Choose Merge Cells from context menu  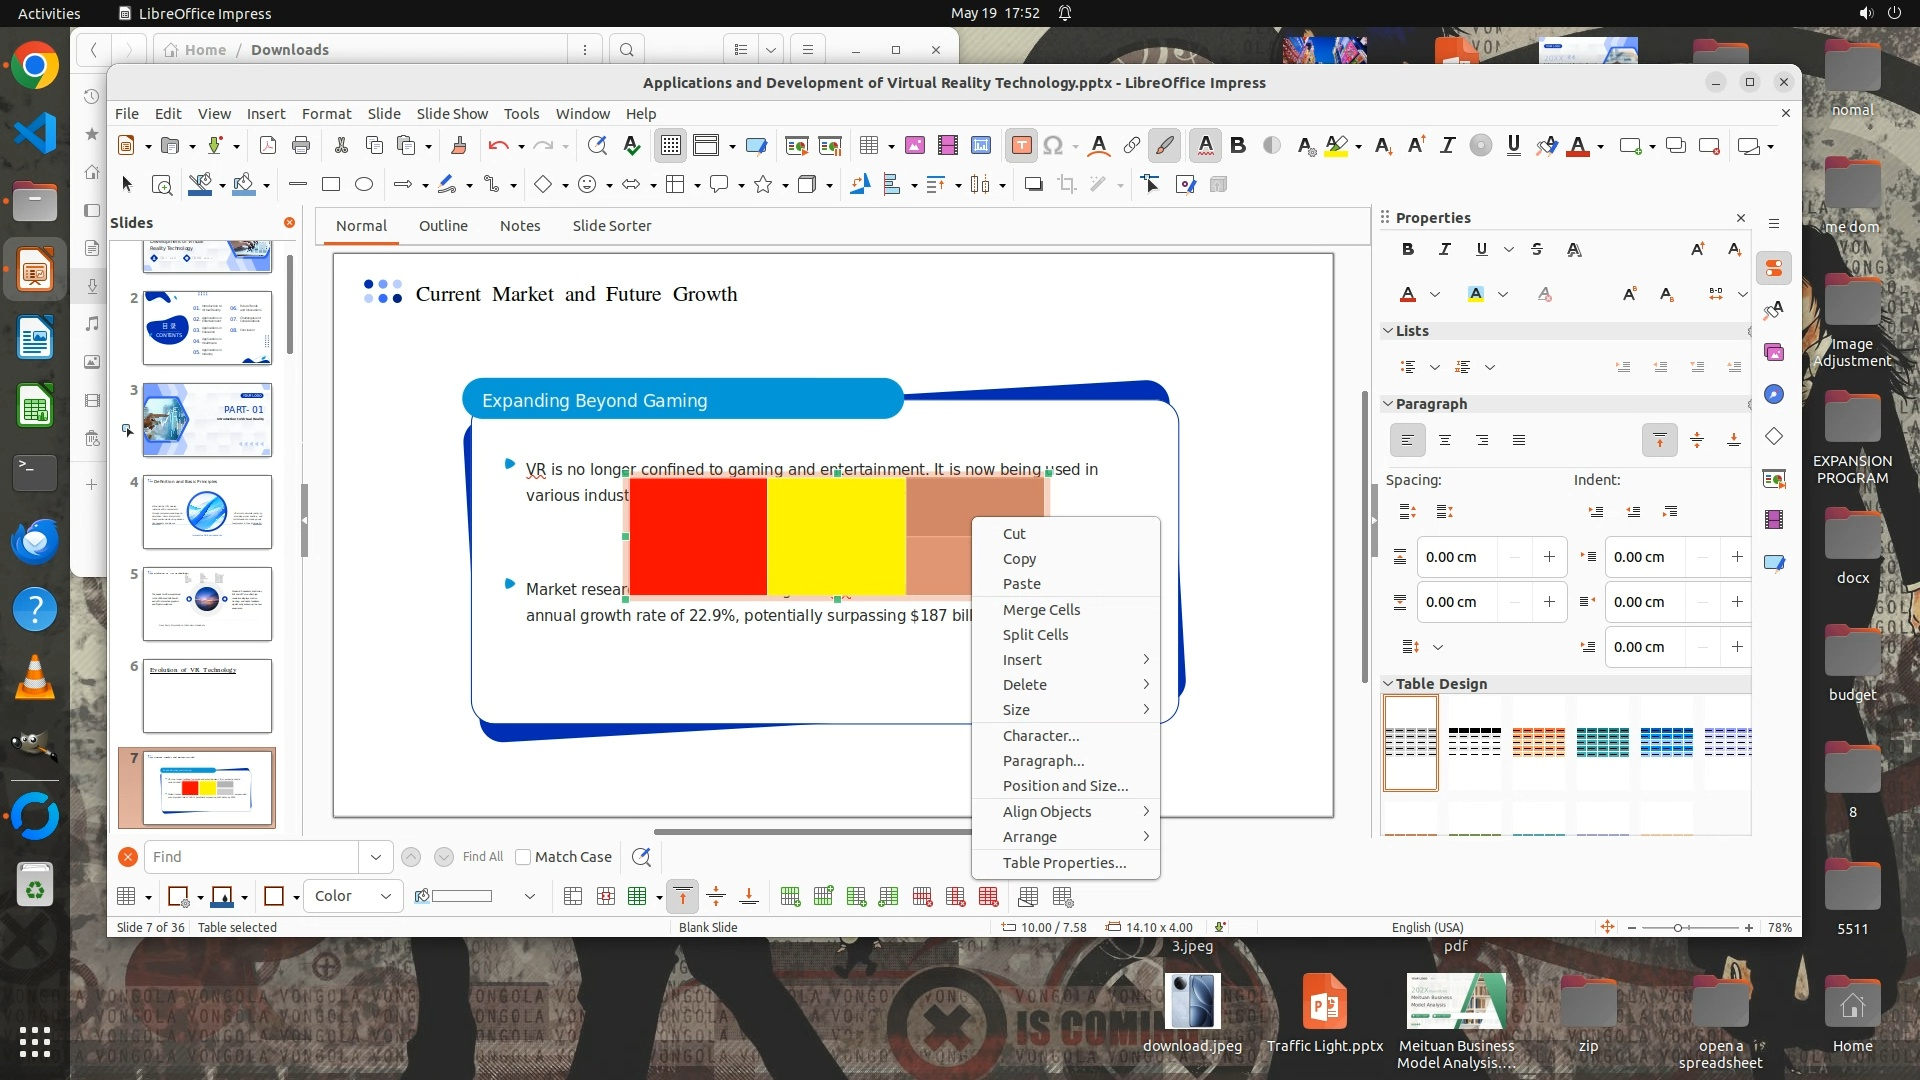[x=1041, y=609]
